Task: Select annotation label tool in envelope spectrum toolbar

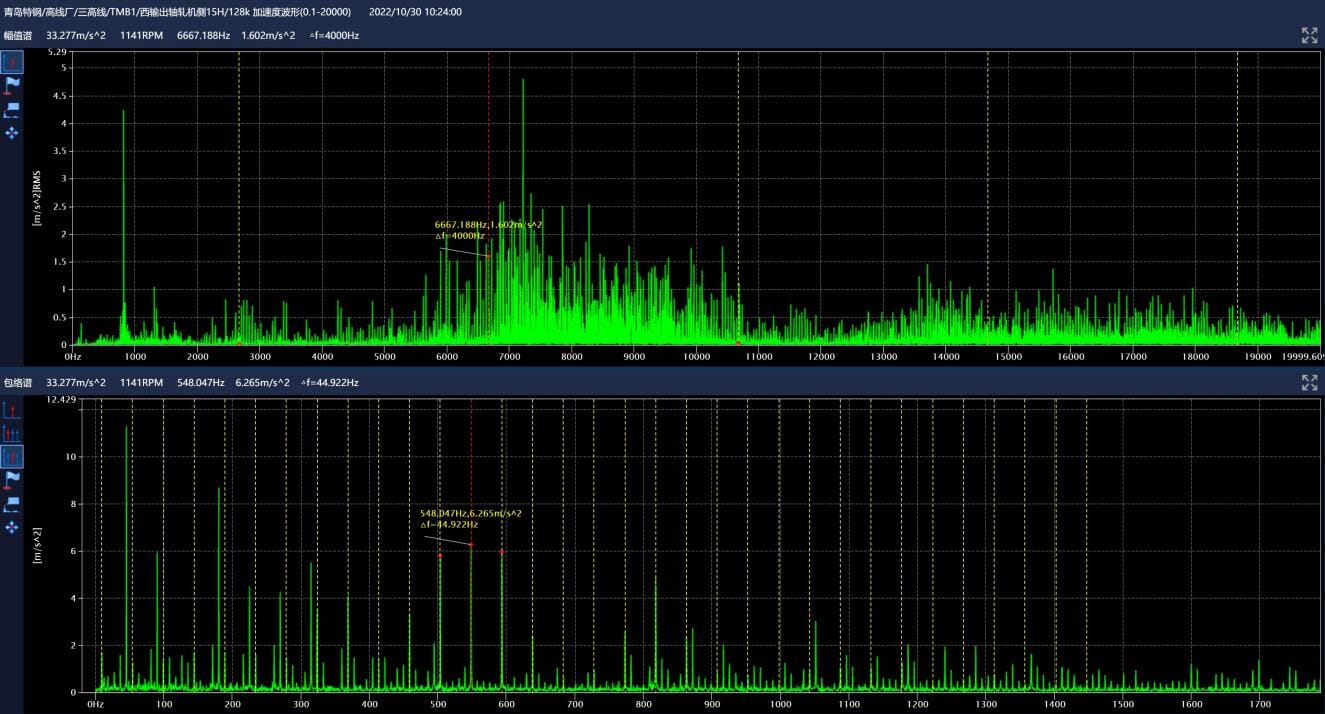Action: click(12, 503)
